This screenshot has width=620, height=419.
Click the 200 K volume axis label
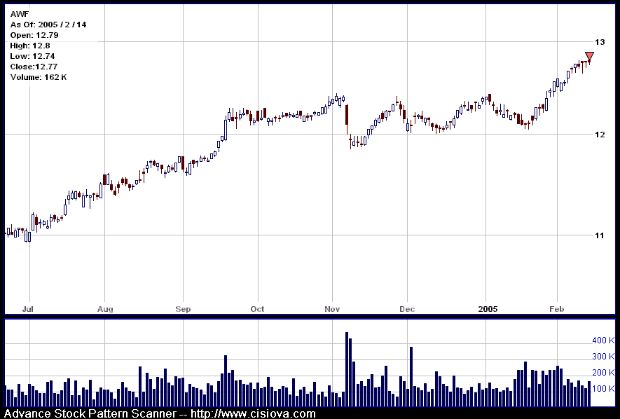[603, 373]
